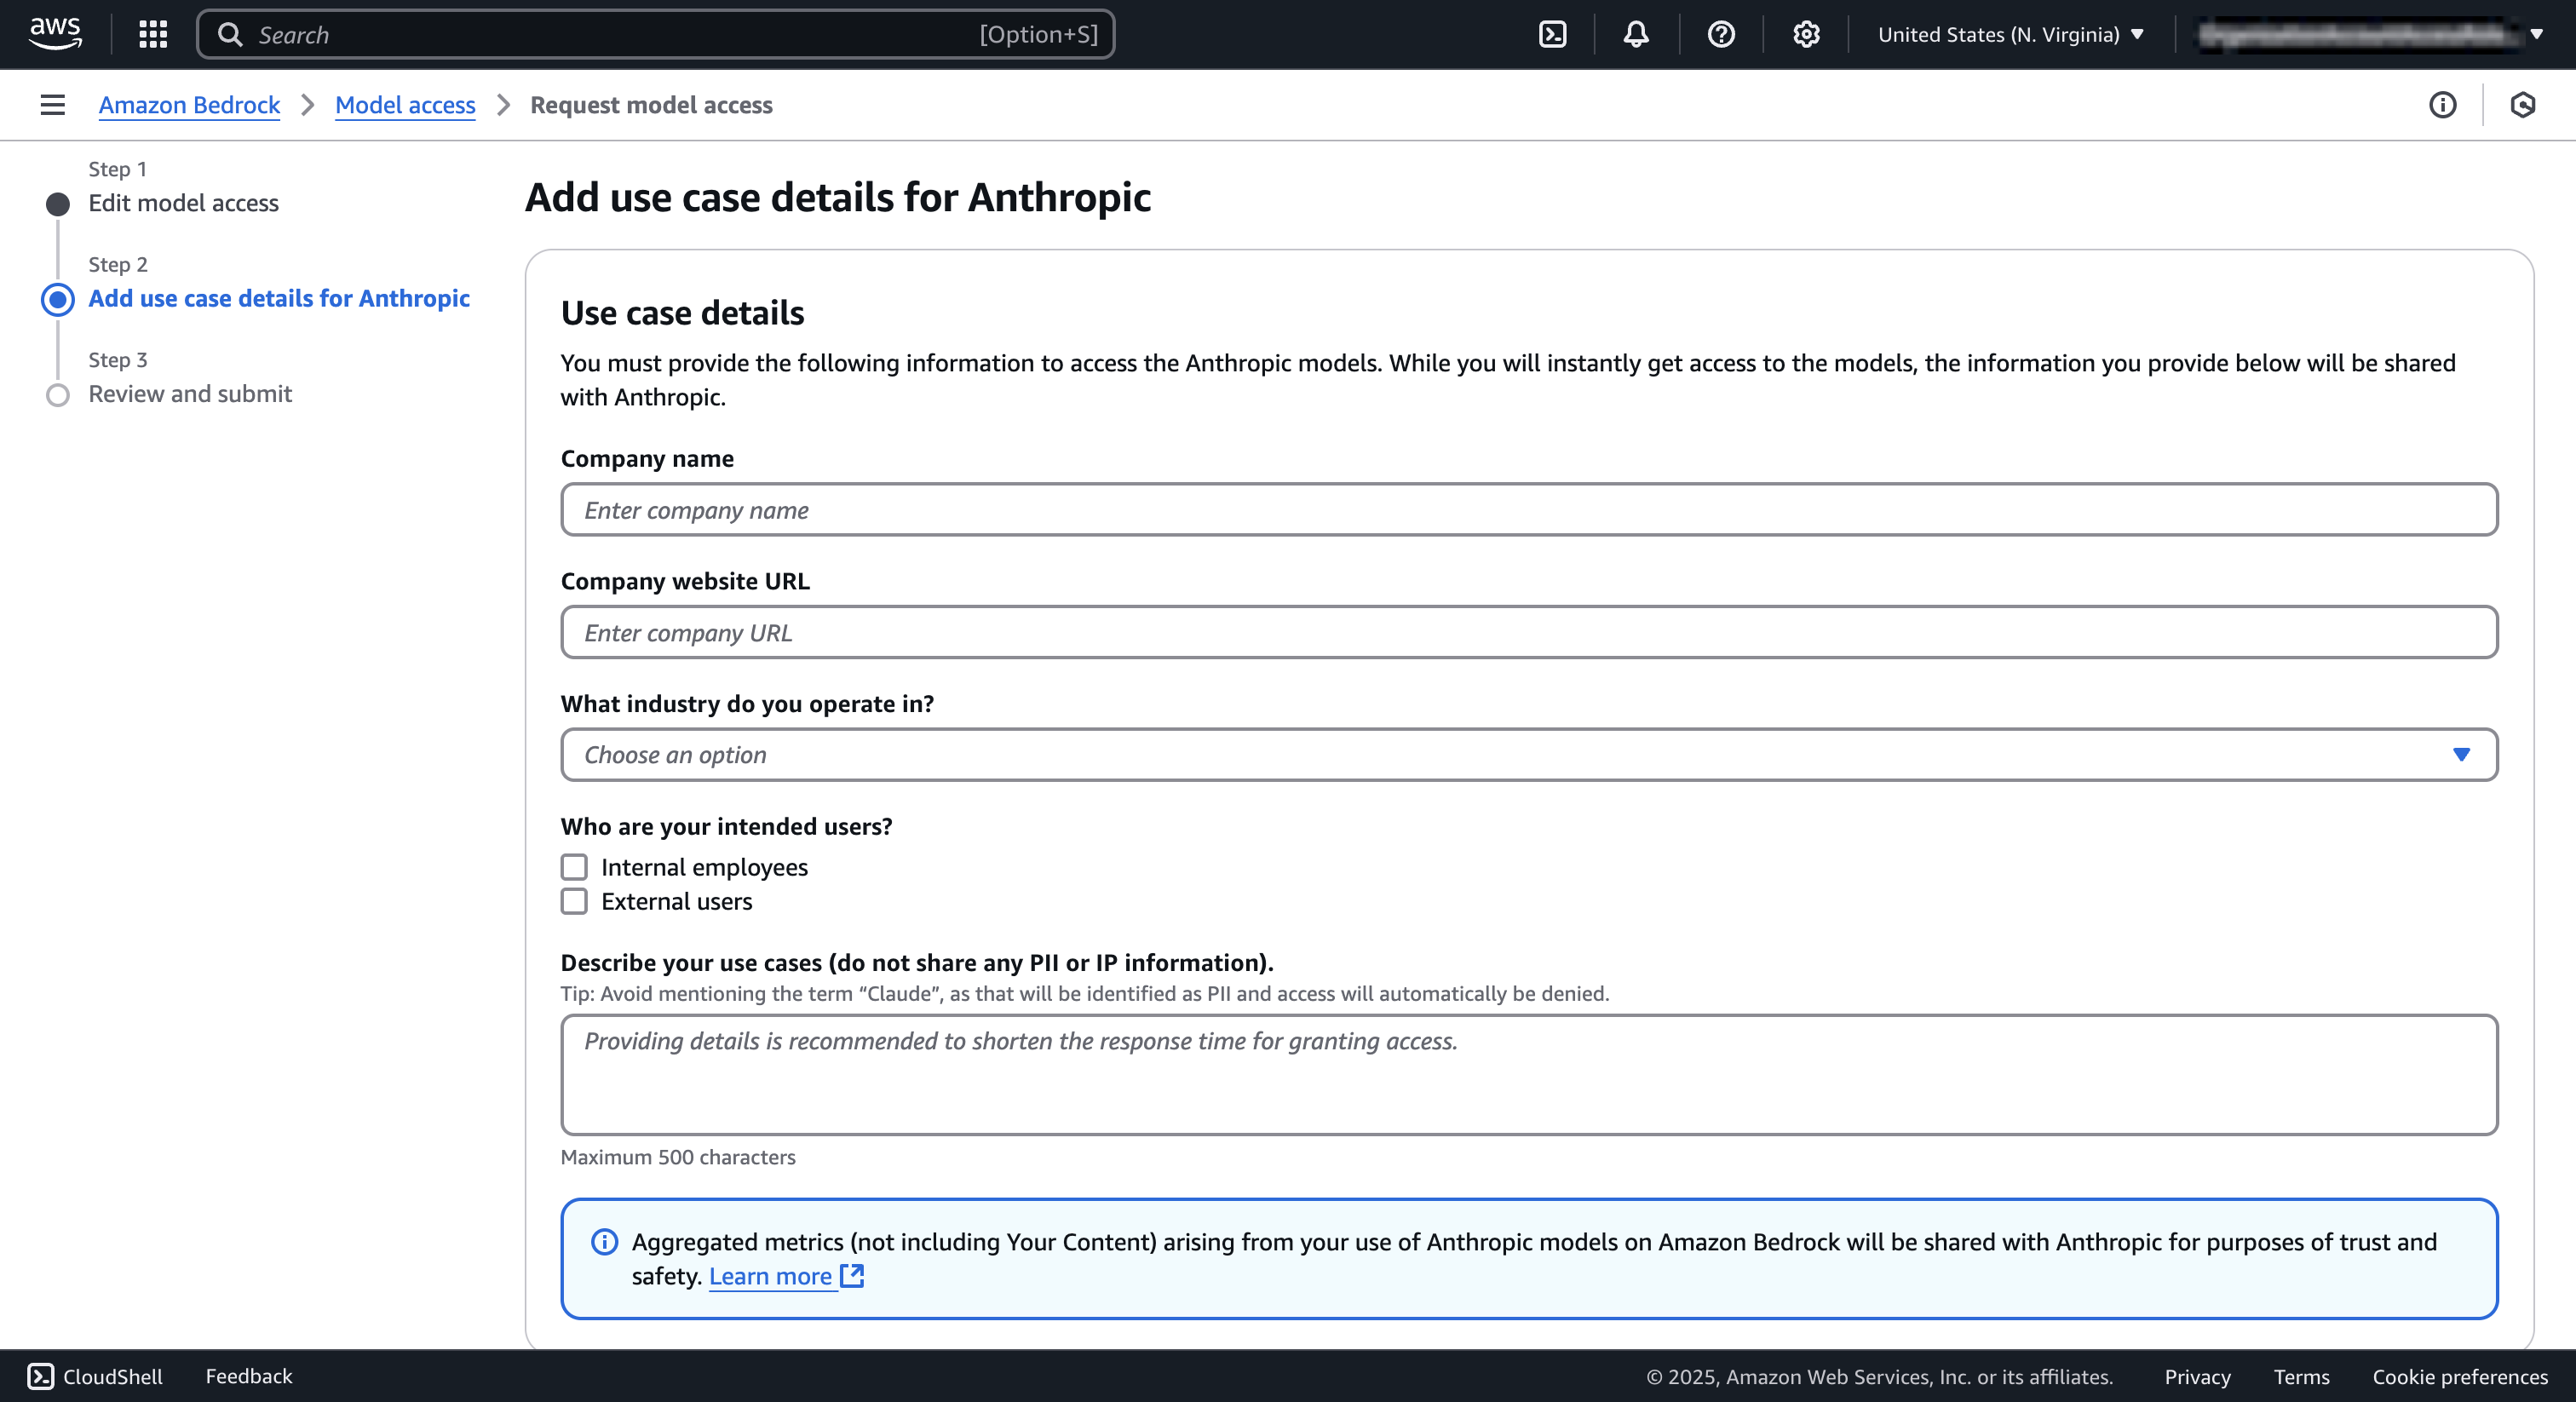Check the Internal employees checkbox

[574, 867]
